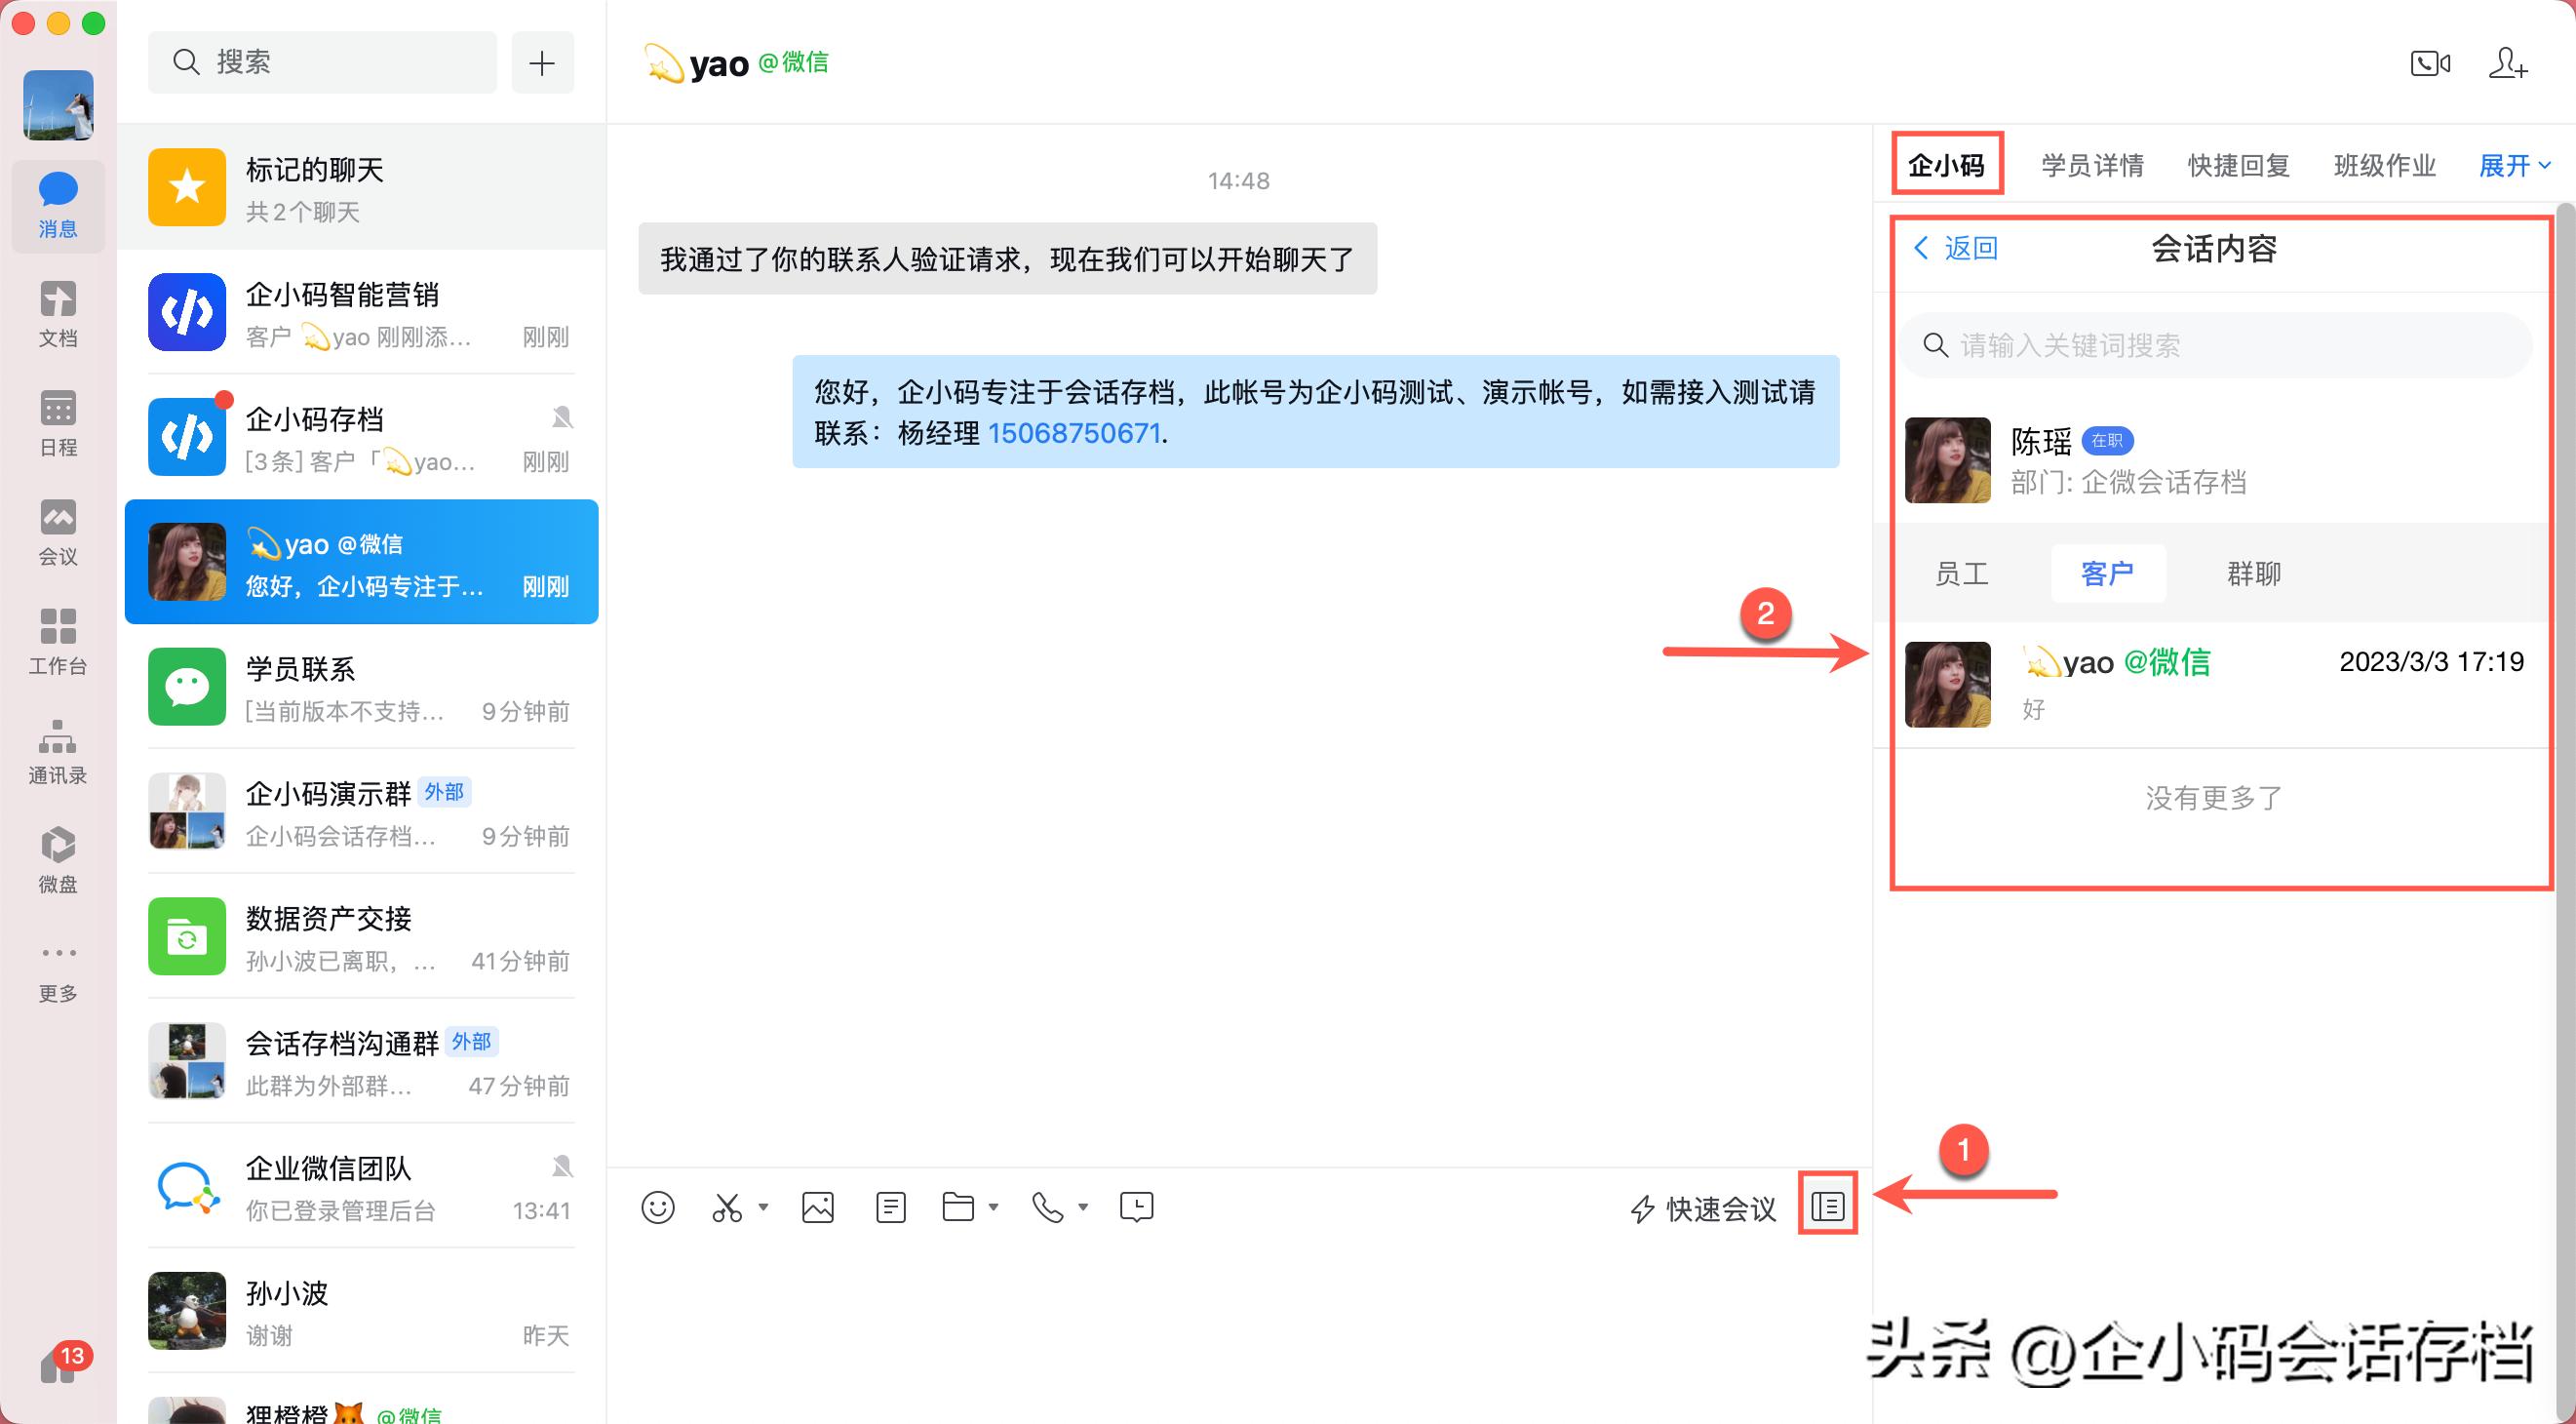Open the 日程 calendar icon
The height and width of the screenshot is (1424, 2576).
(57, 422)
